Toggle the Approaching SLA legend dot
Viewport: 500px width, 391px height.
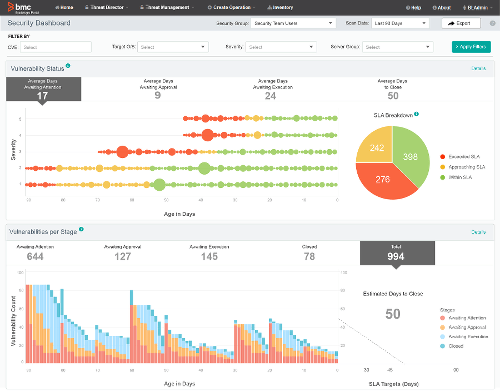[x=443, y=167]
